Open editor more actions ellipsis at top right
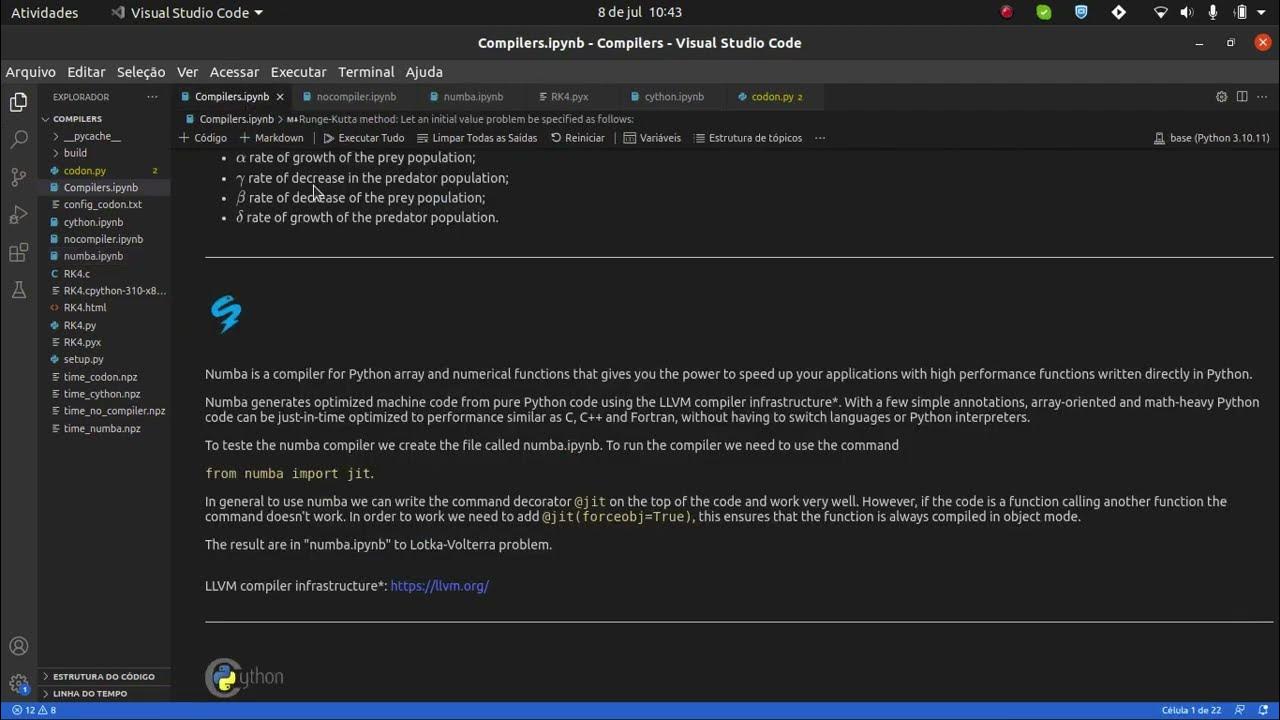This screenshot has height=720, width=1280. click(1262, 97)
